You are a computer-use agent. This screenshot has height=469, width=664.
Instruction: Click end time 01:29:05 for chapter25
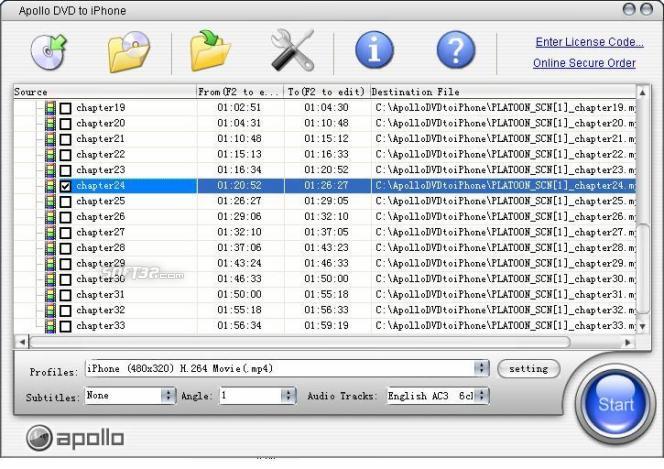click(x=326, y=201)
